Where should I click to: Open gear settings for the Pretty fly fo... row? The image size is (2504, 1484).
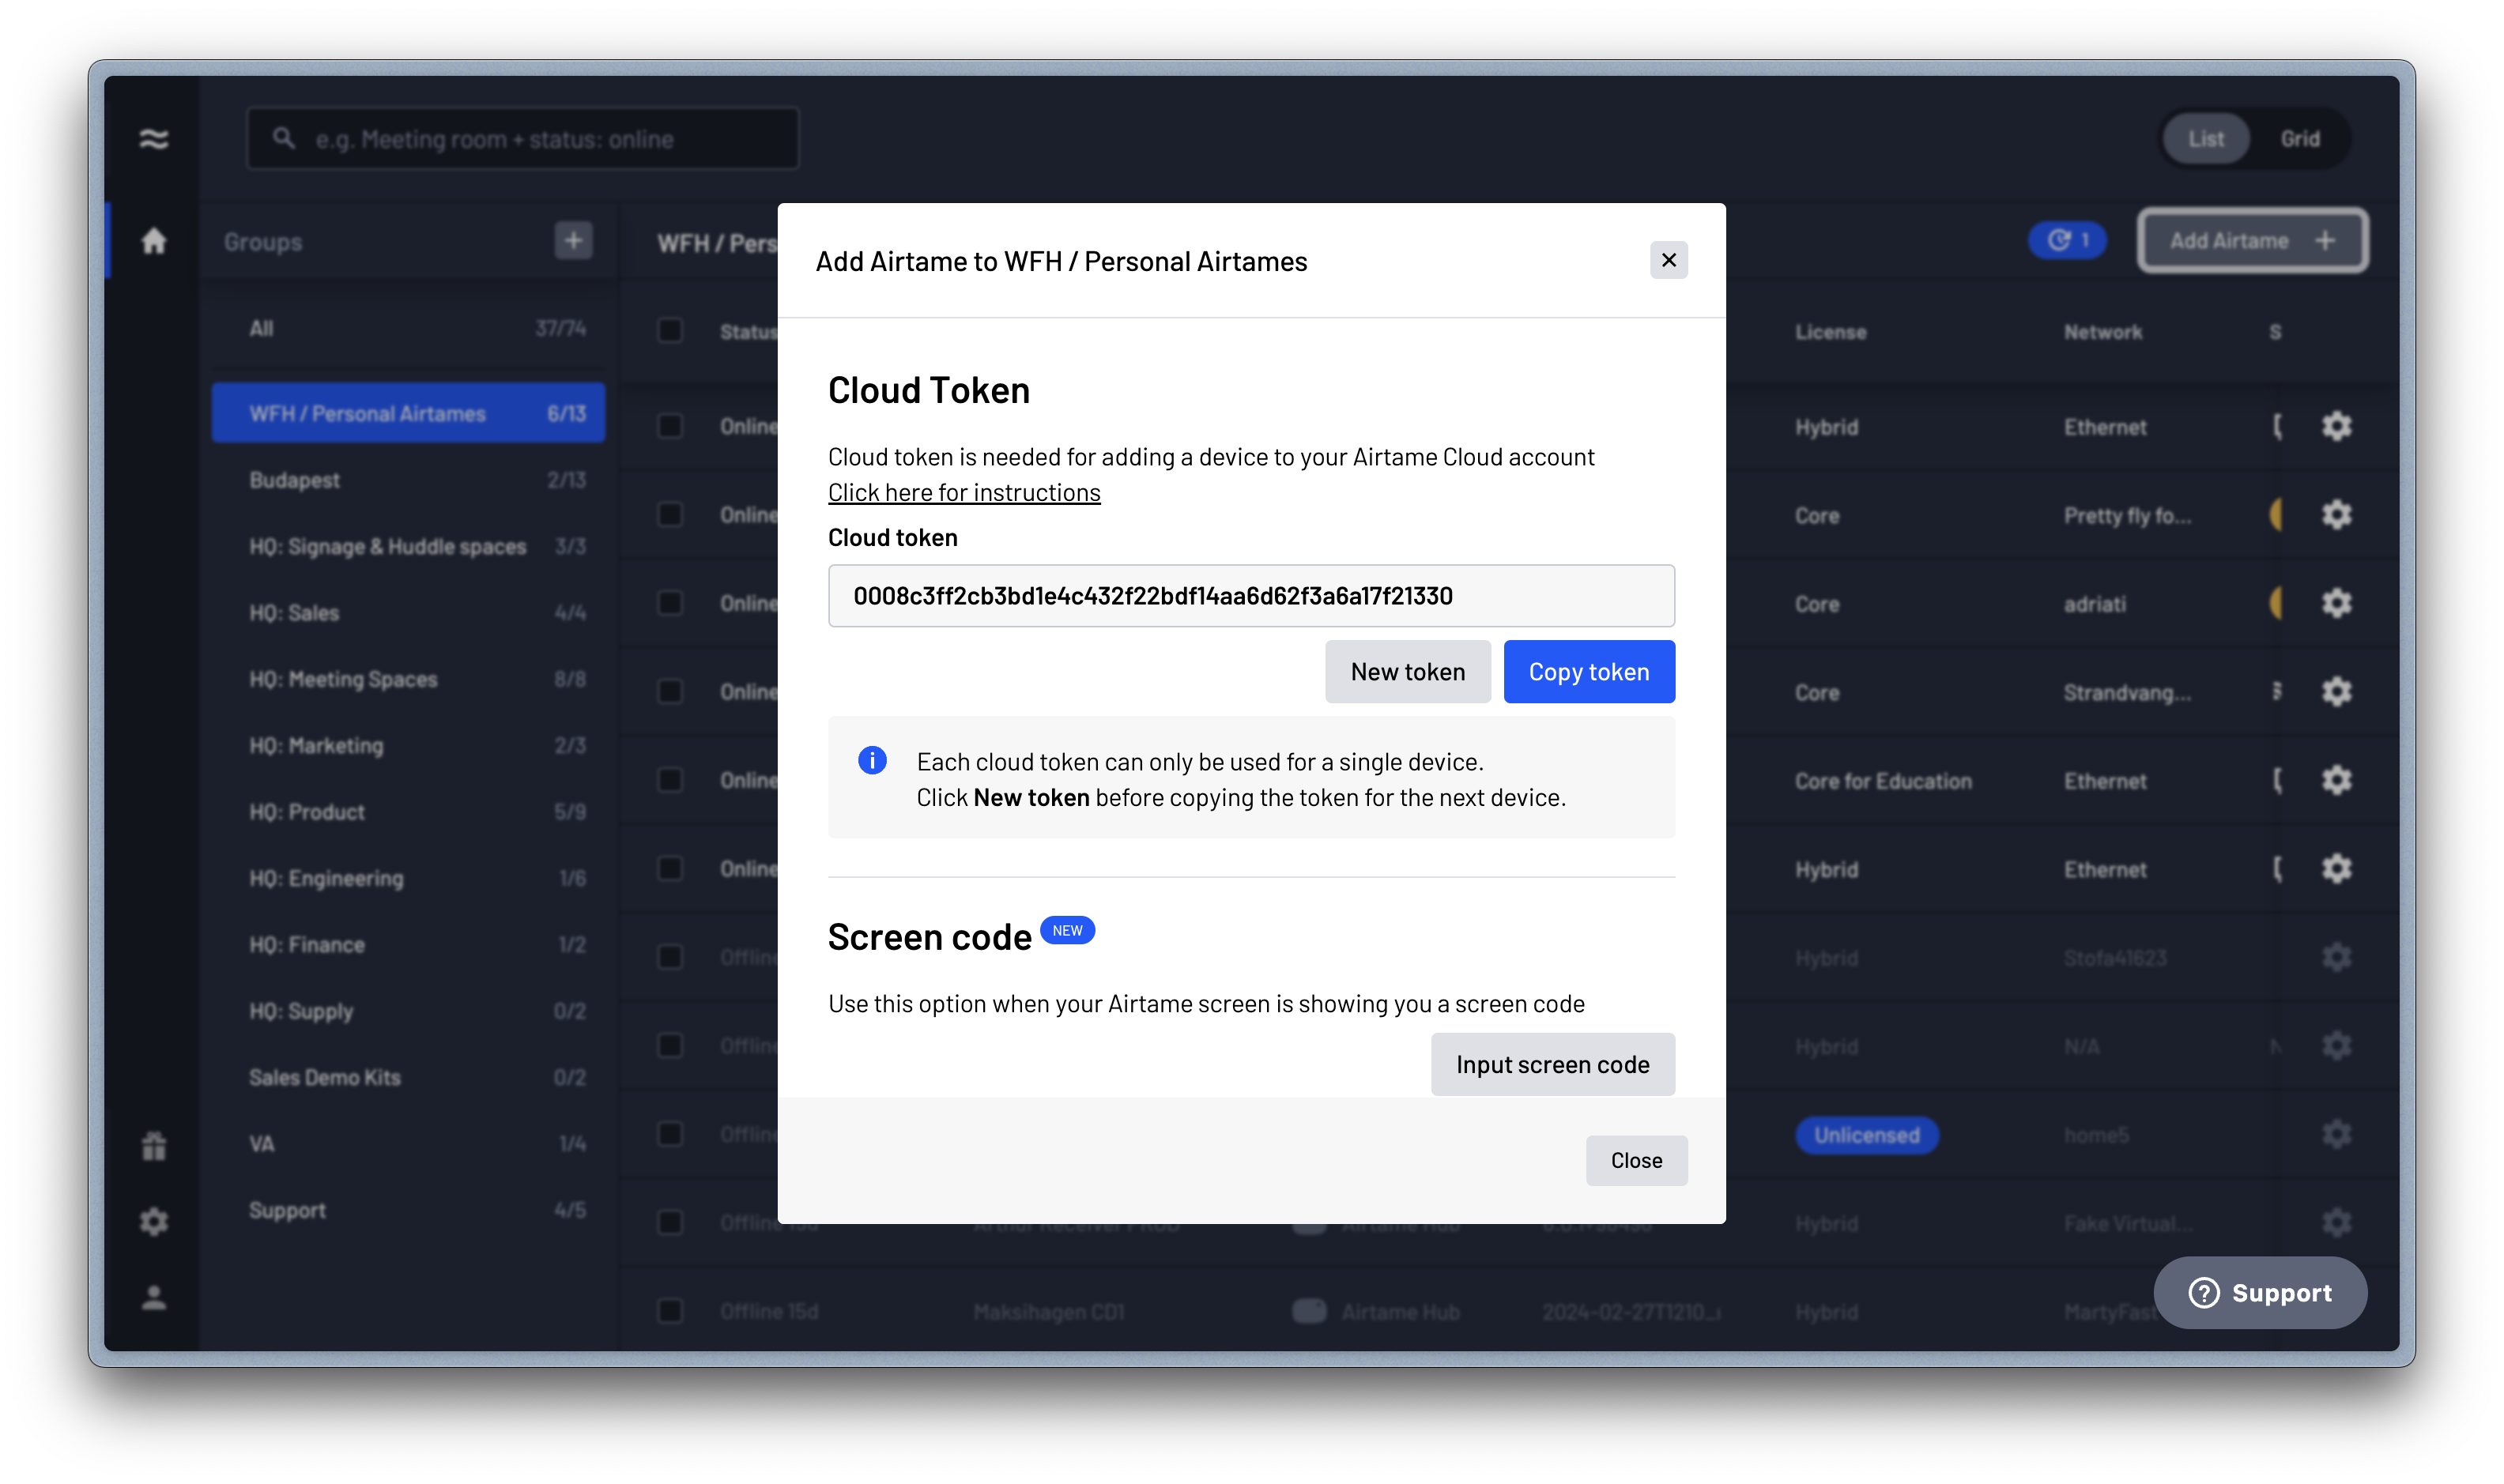point(2336,515)
